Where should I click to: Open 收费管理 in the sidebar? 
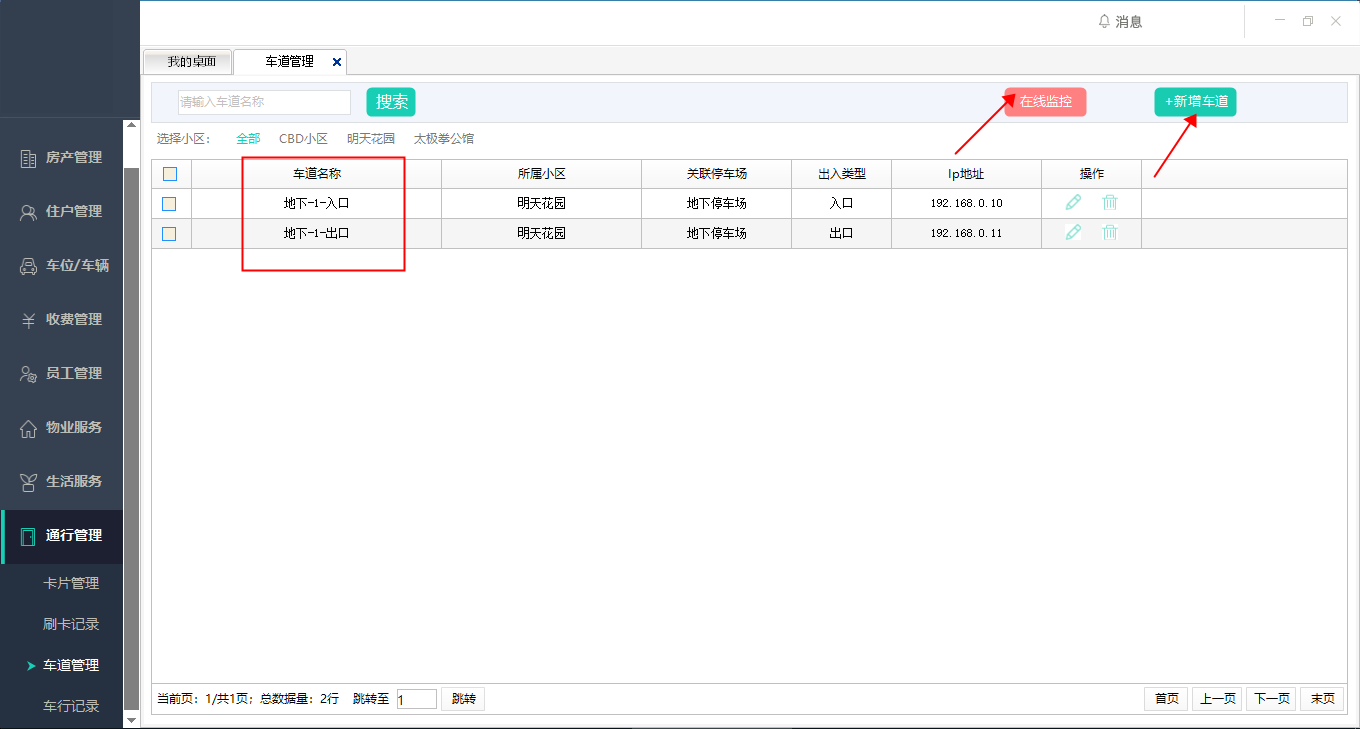pos(62,319)
